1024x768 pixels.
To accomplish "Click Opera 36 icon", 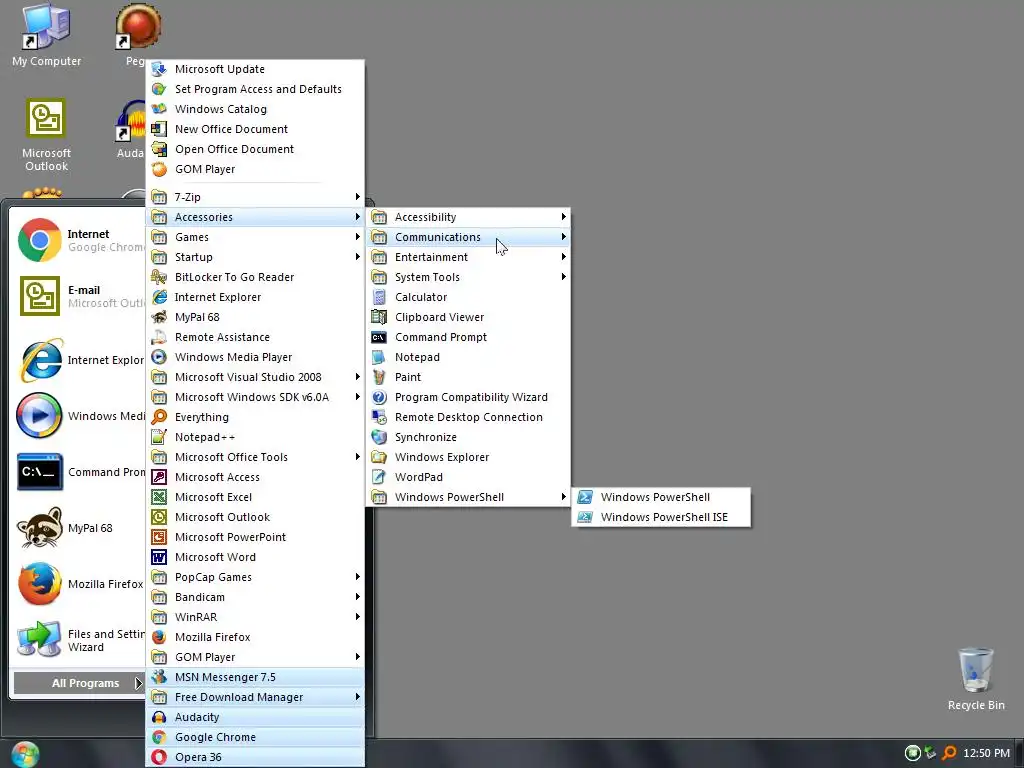I will 159,757.
